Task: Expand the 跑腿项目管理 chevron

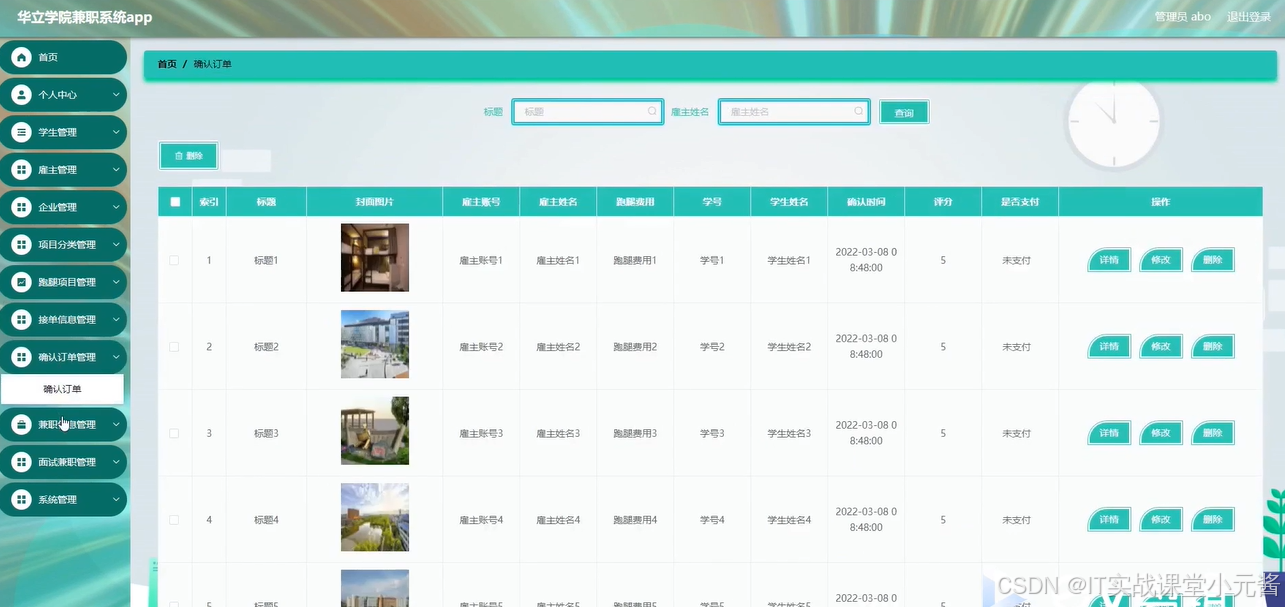Action: [116, 282]
